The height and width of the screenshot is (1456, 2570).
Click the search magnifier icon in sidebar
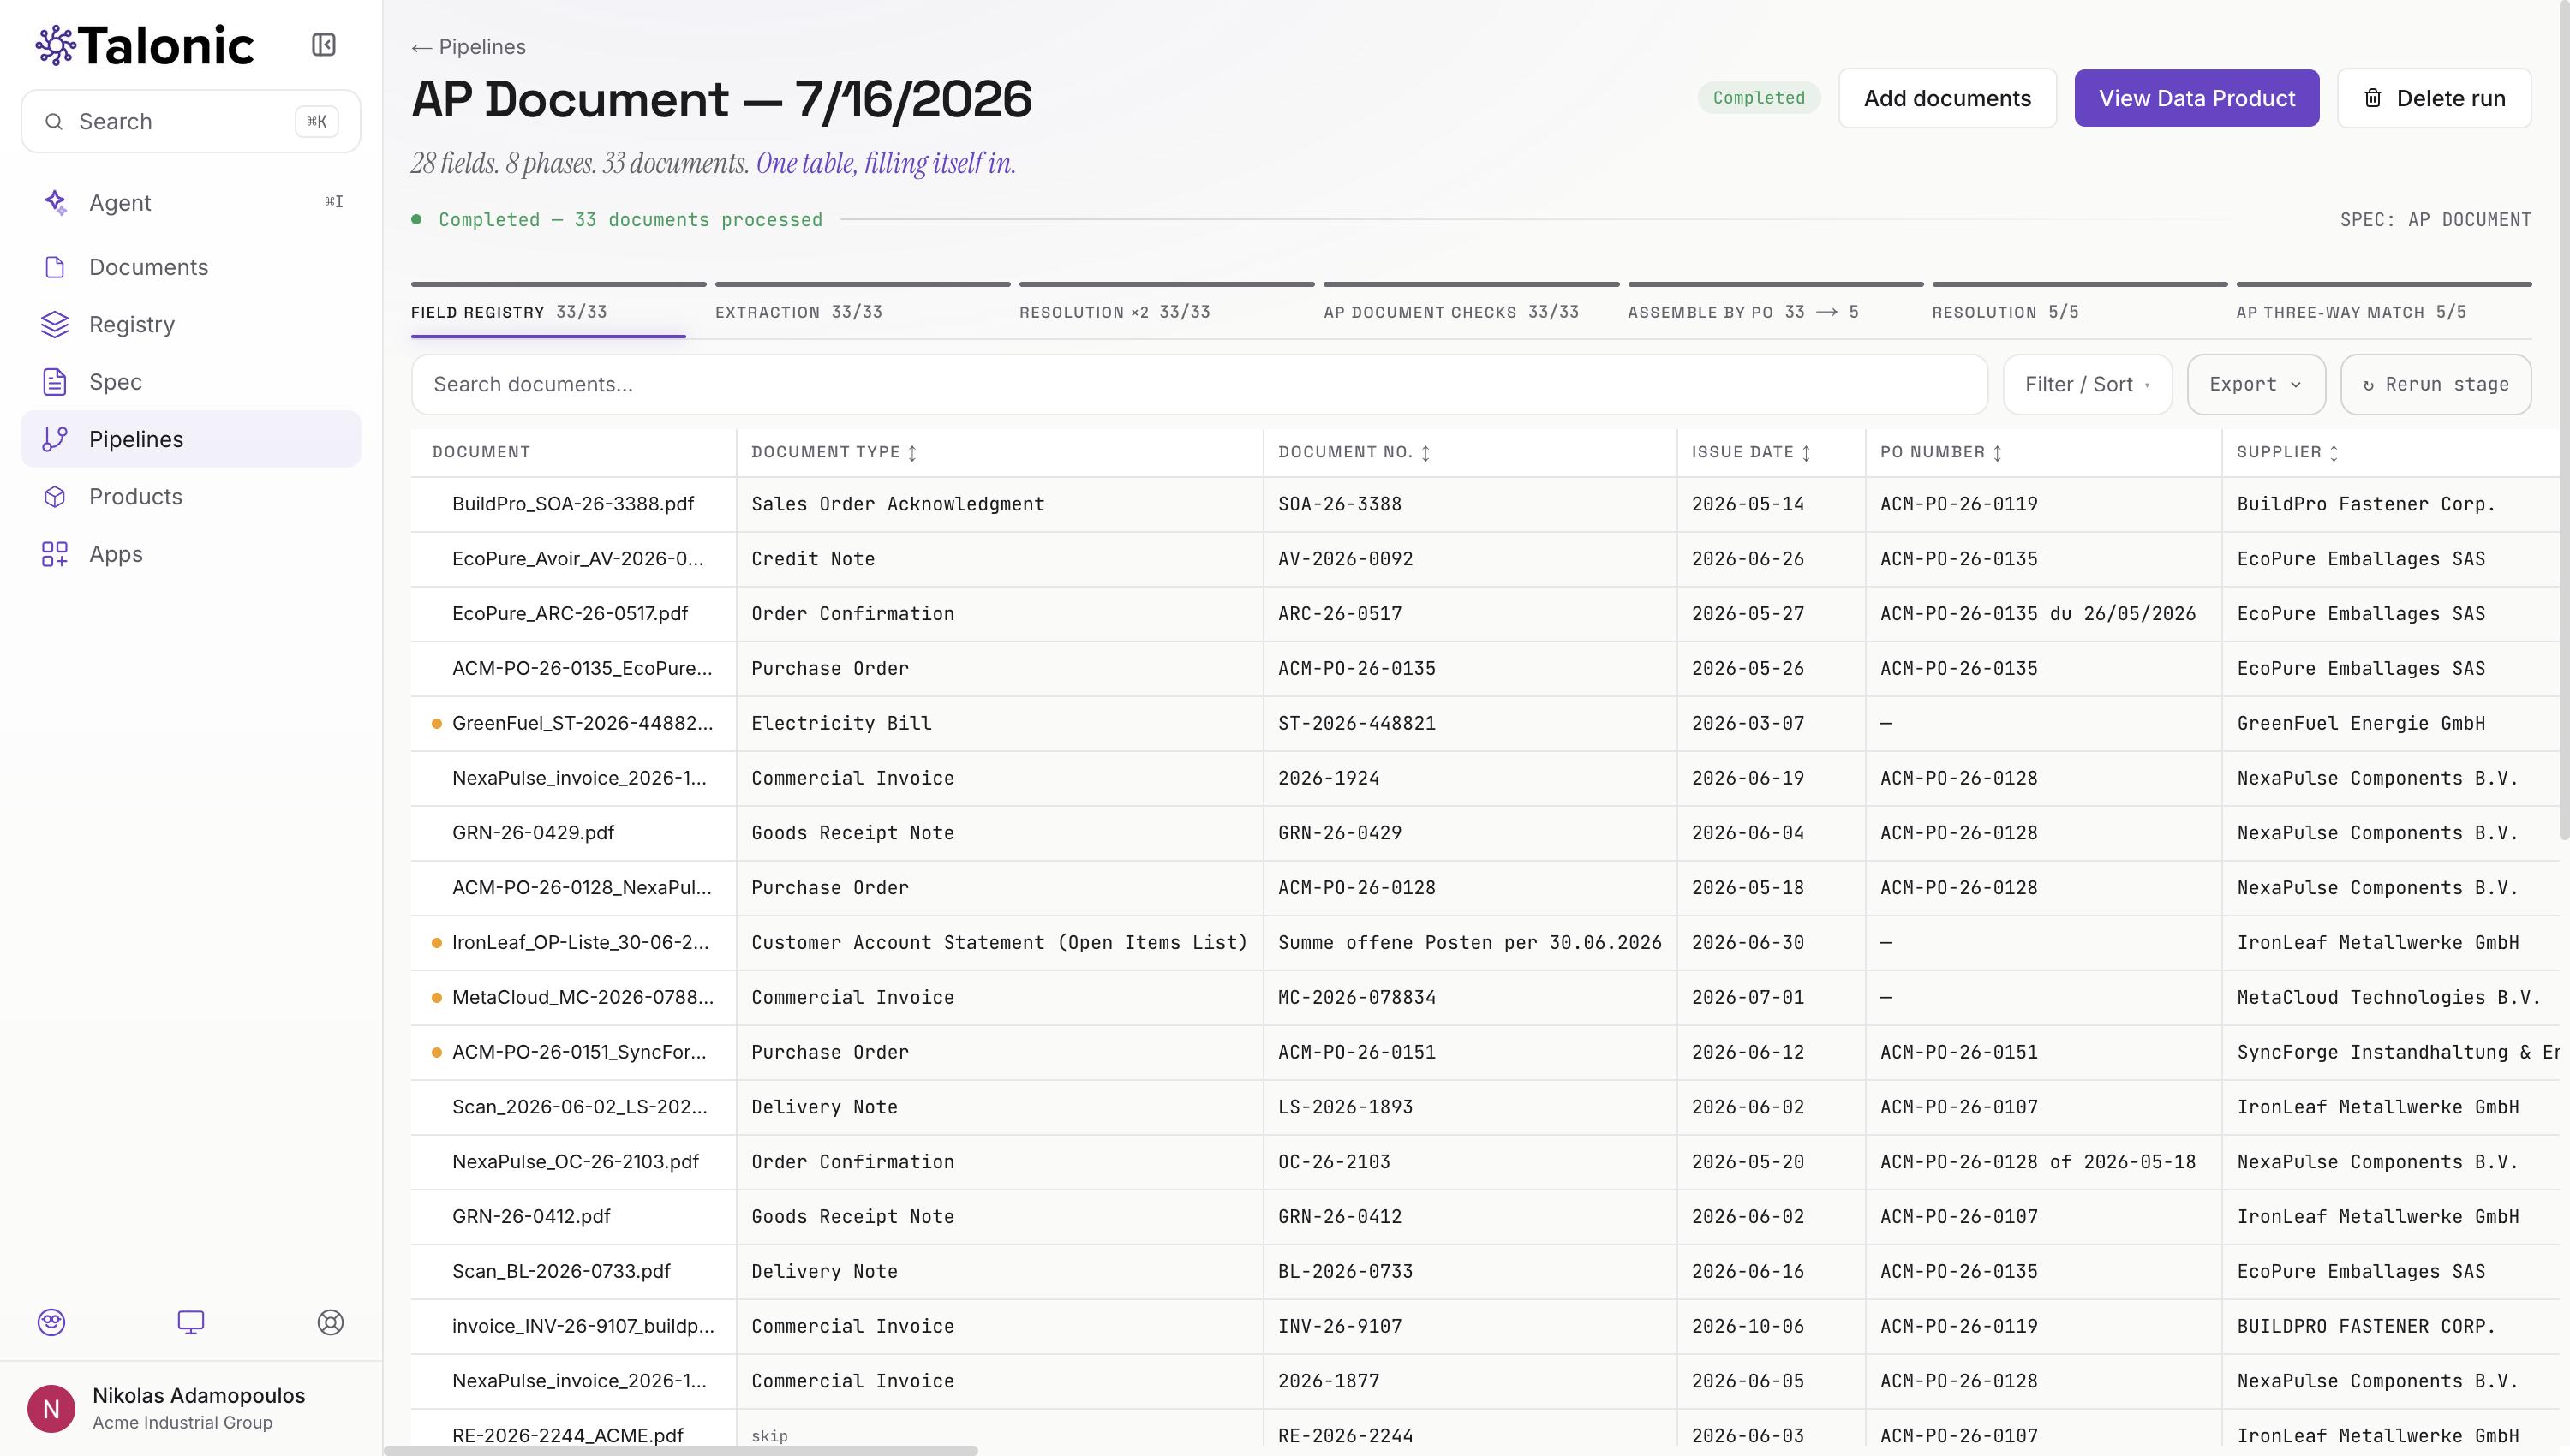54,122
